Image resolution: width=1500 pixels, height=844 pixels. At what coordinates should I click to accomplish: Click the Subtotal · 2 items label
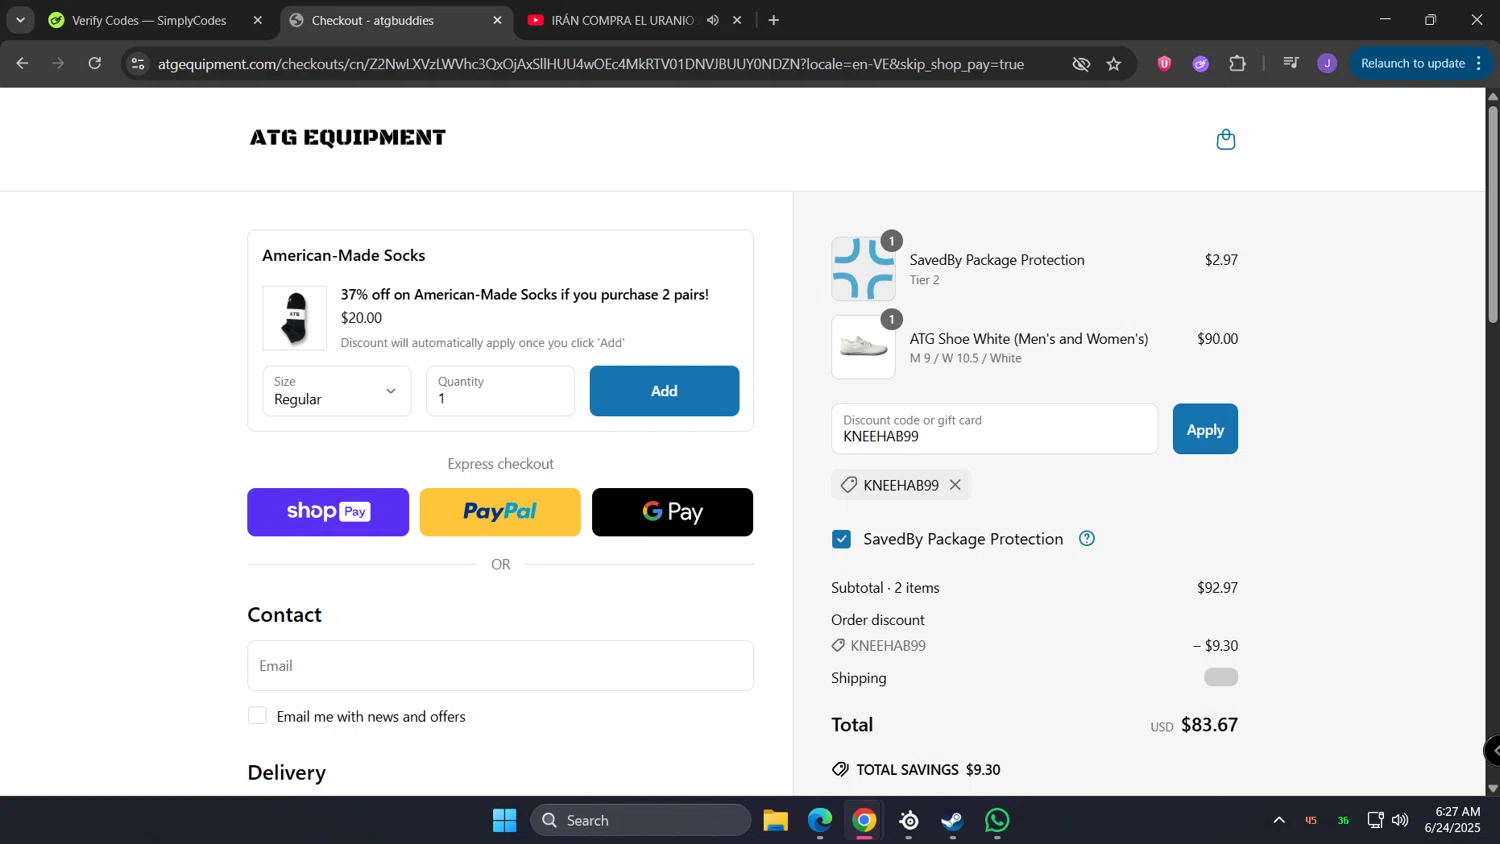886,588
